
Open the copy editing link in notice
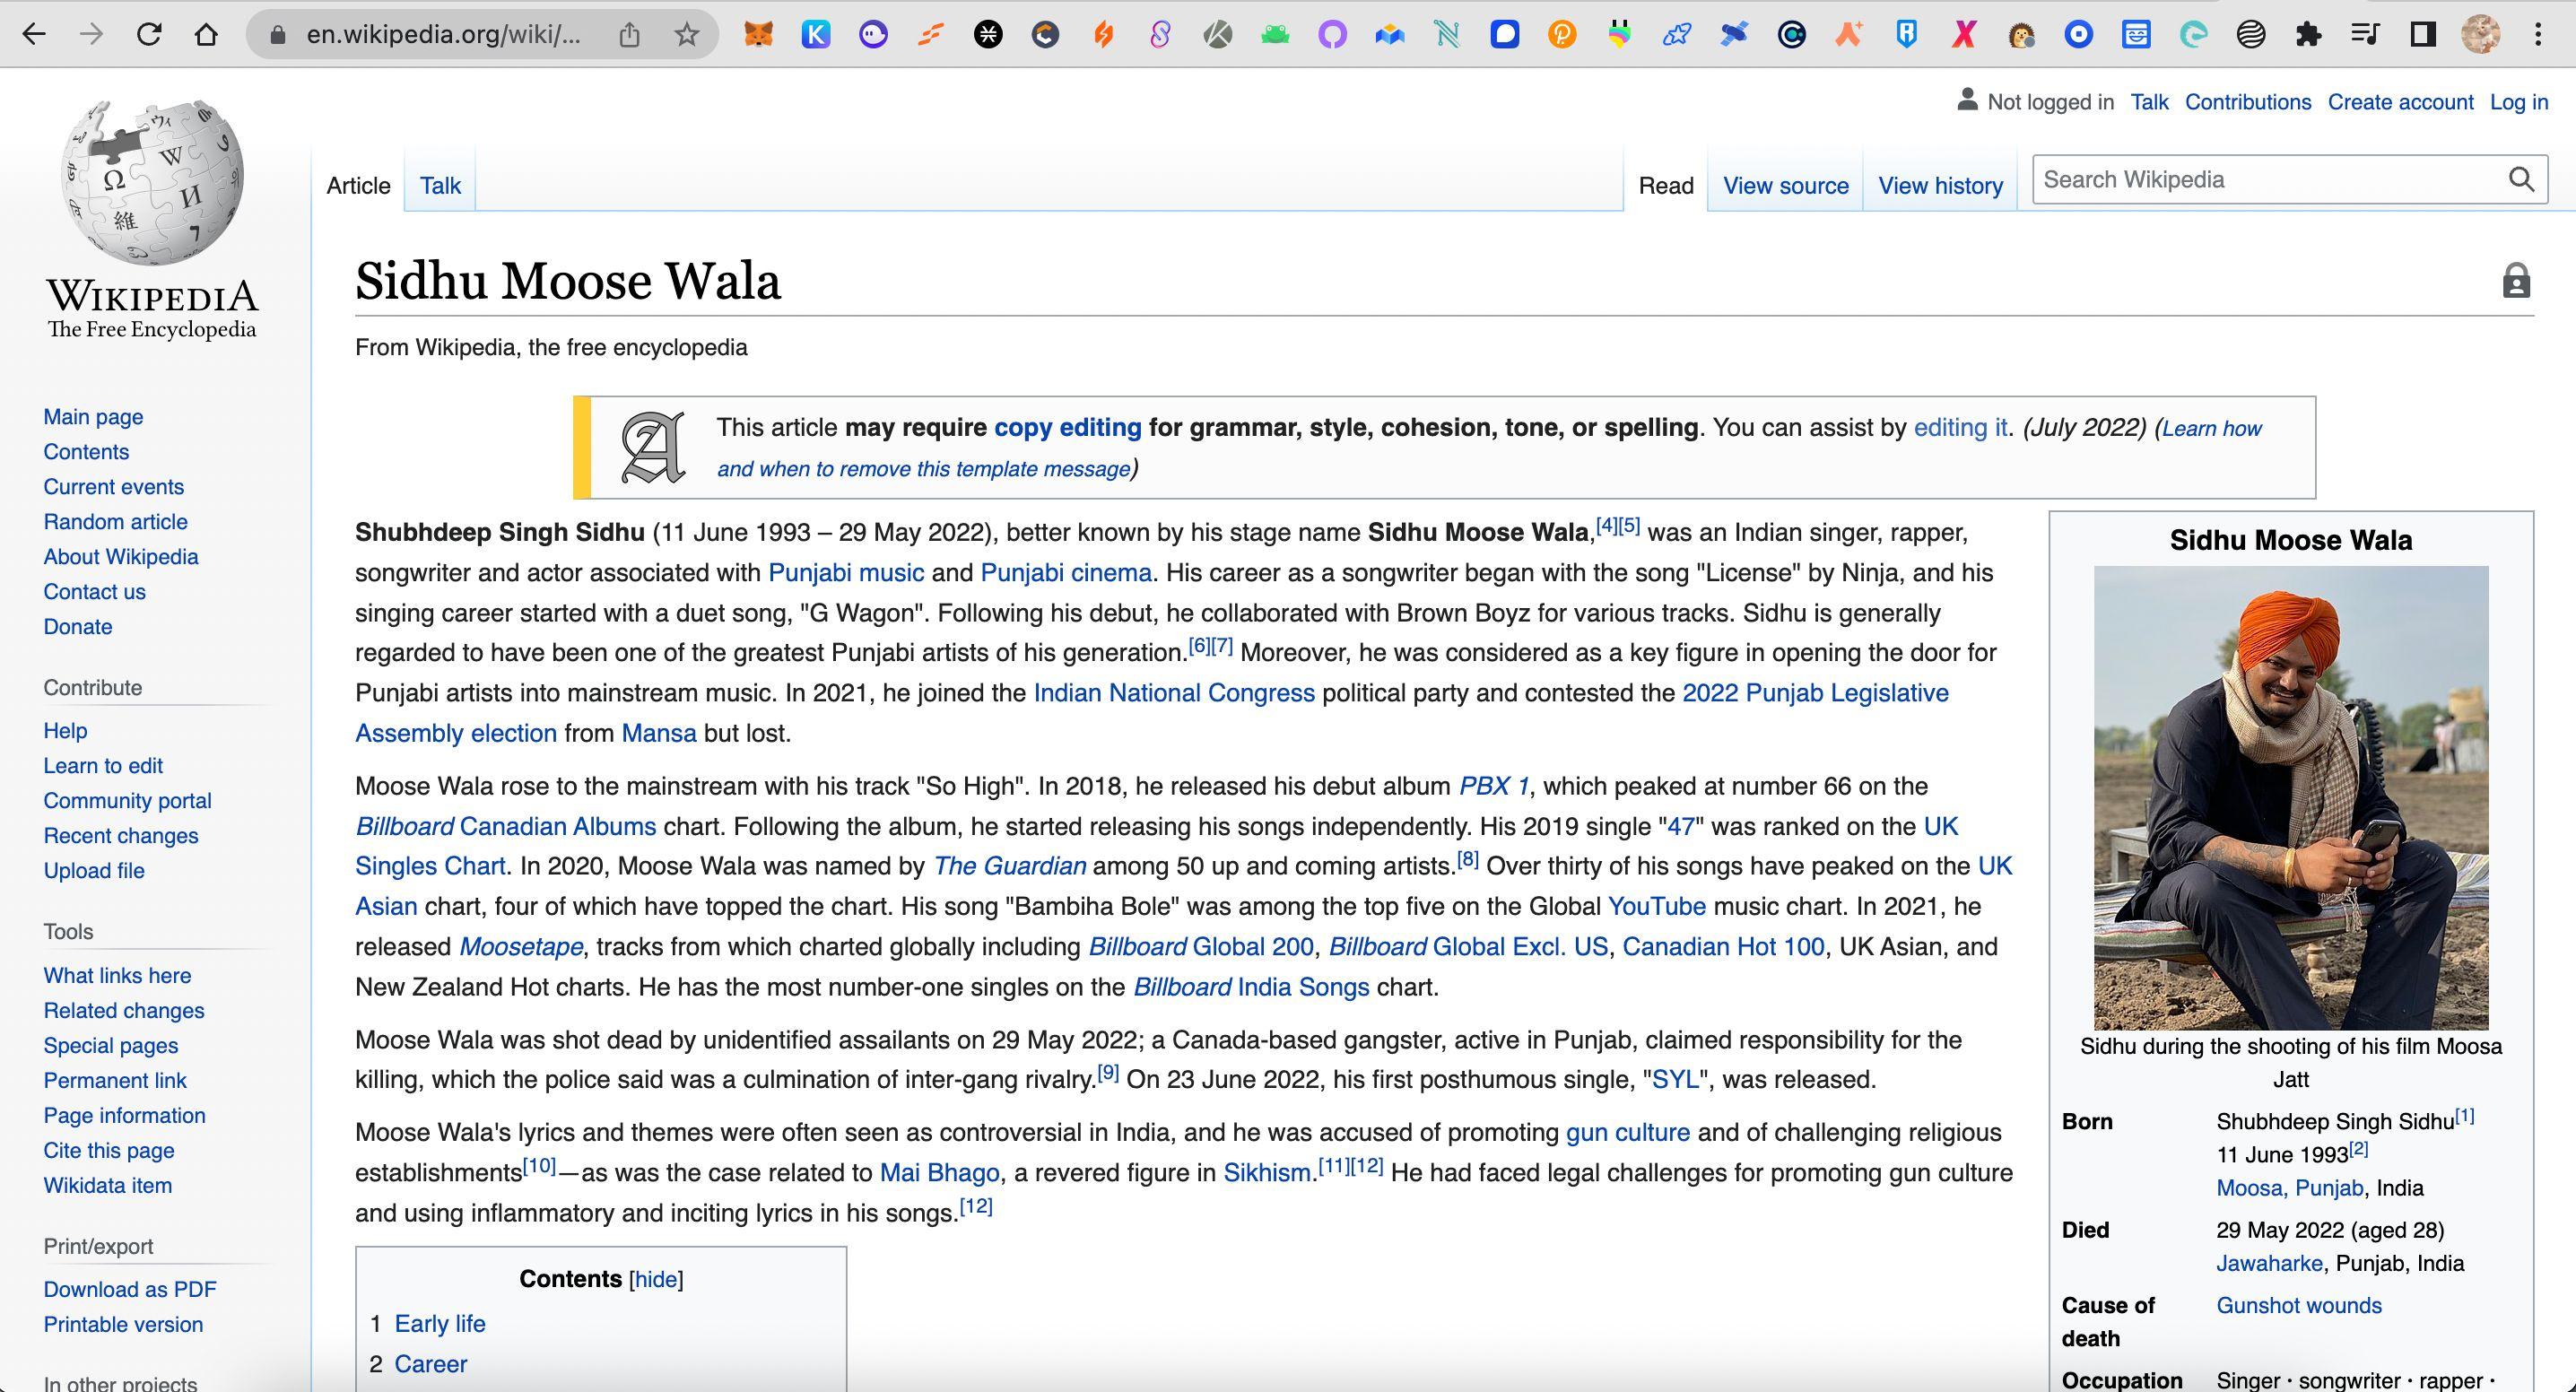pos(1067,428)
